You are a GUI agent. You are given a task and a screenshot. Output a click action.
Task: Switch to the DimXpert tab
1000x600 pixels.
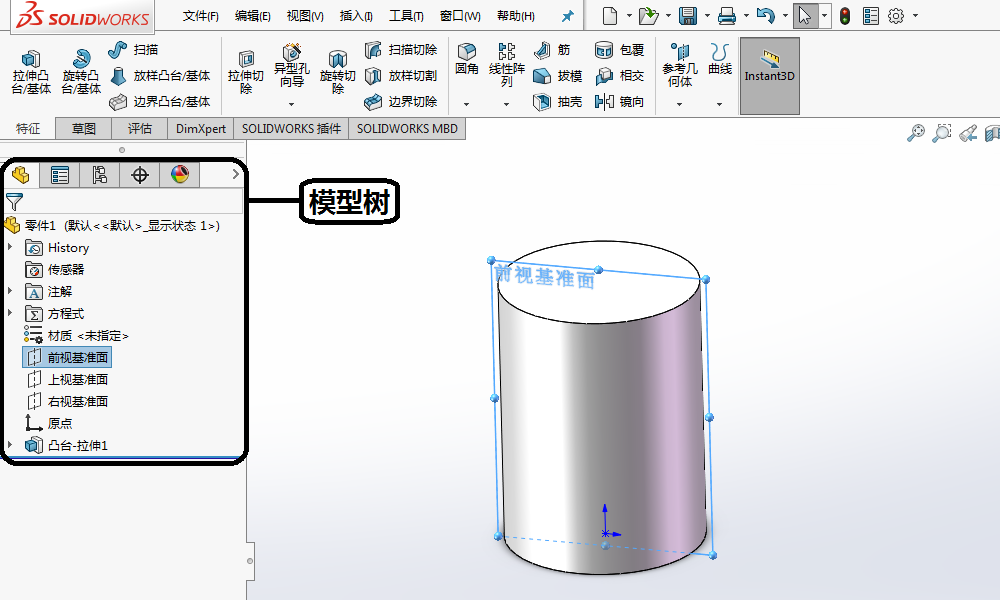(x=200, y=128)
